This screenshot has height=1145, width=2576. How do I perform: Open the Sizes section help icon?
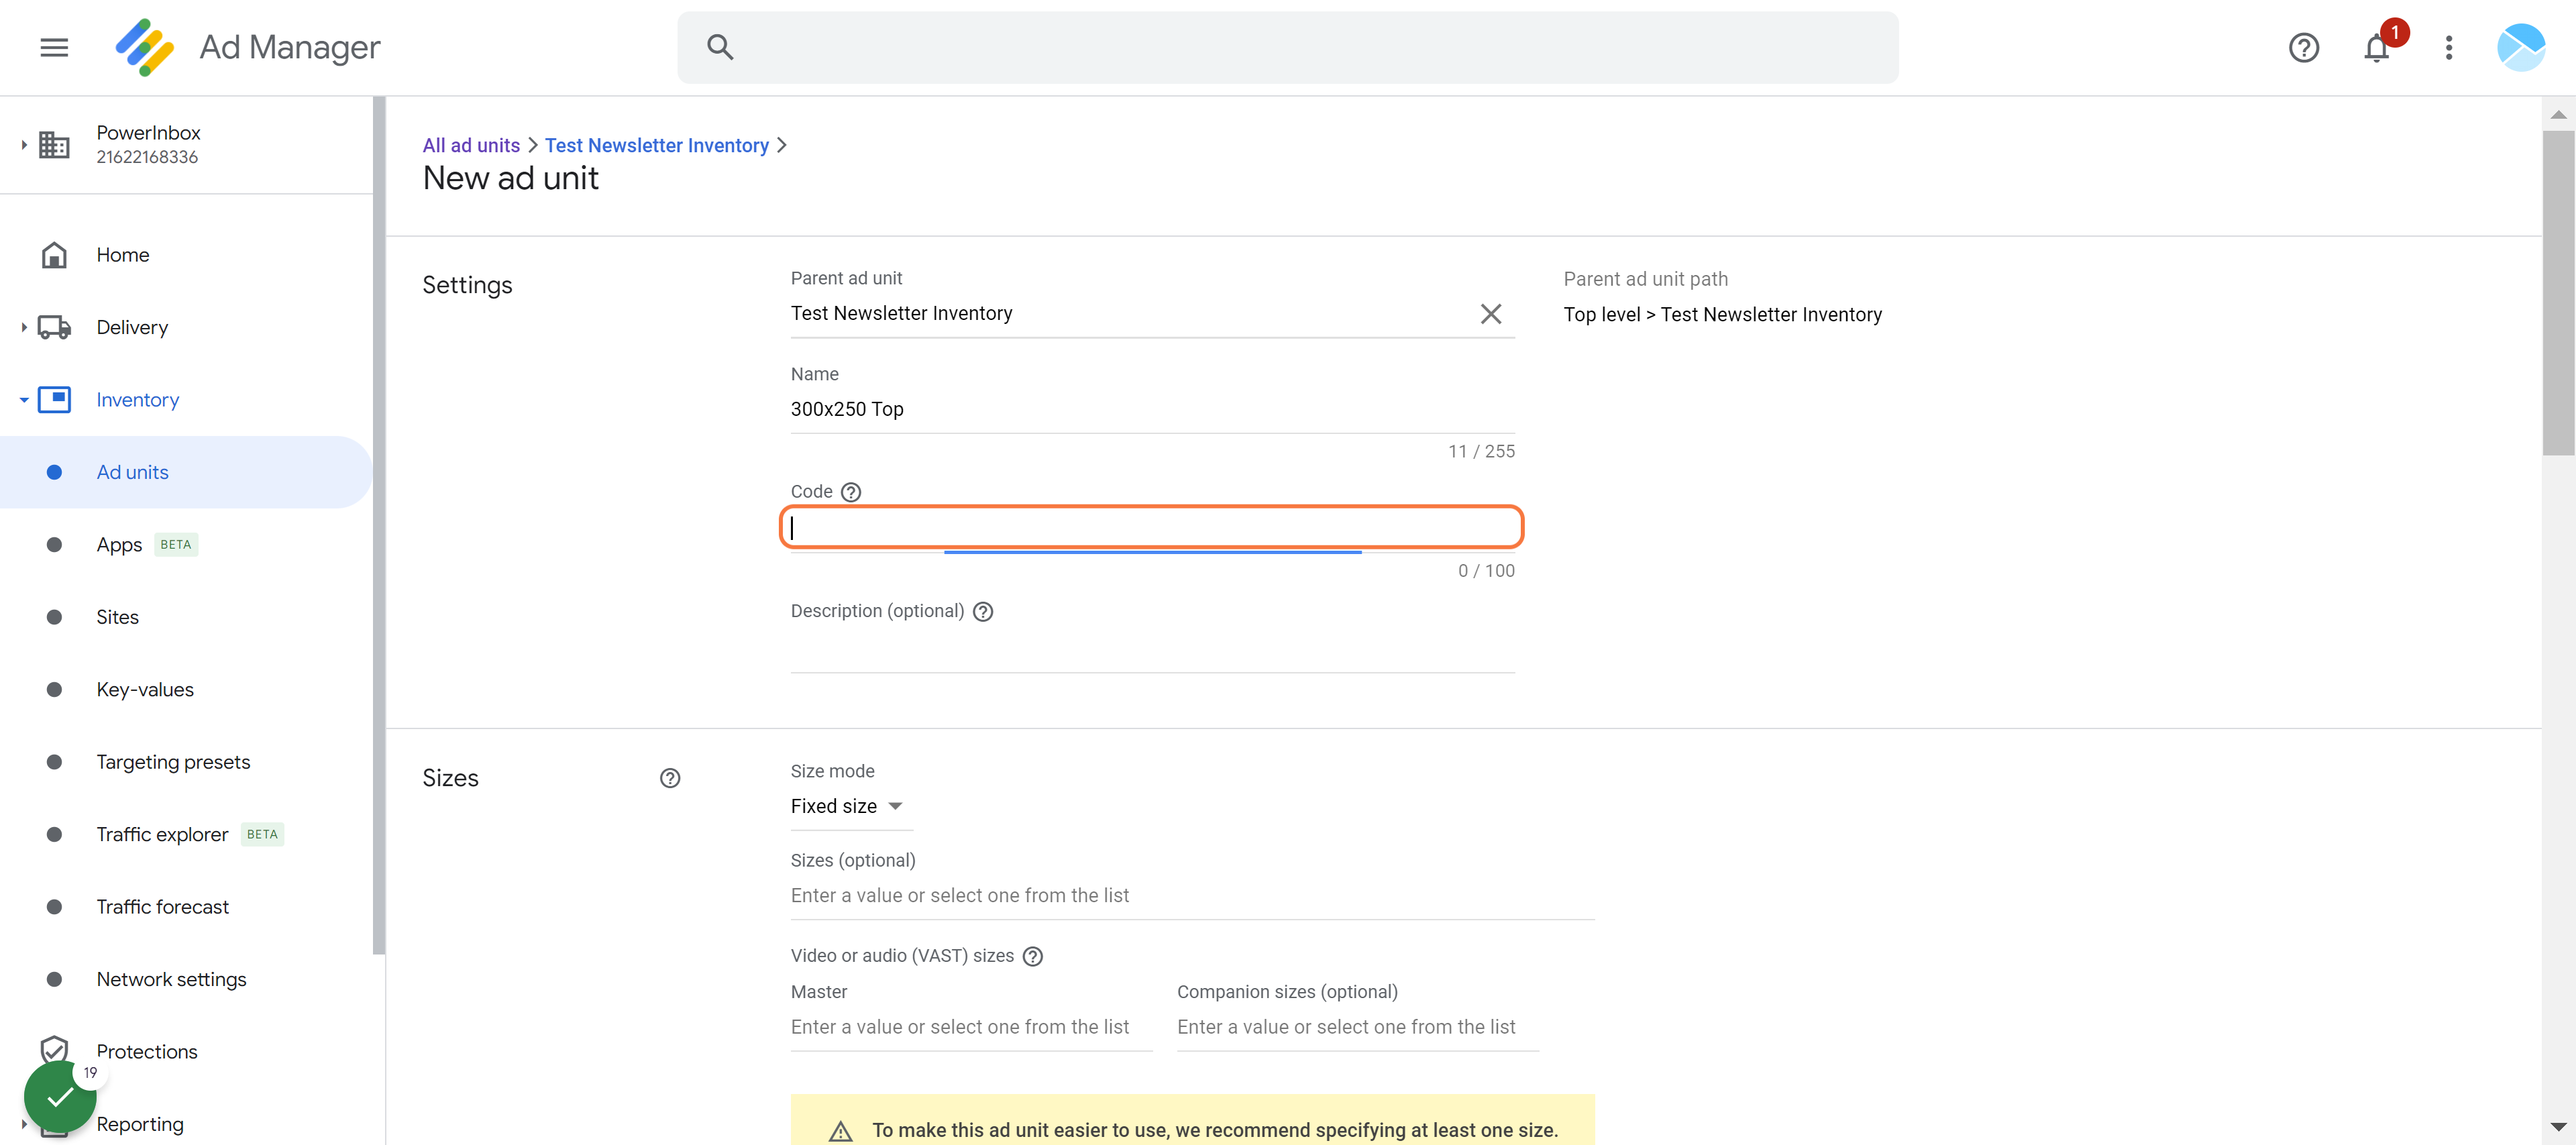coord(670,778)
